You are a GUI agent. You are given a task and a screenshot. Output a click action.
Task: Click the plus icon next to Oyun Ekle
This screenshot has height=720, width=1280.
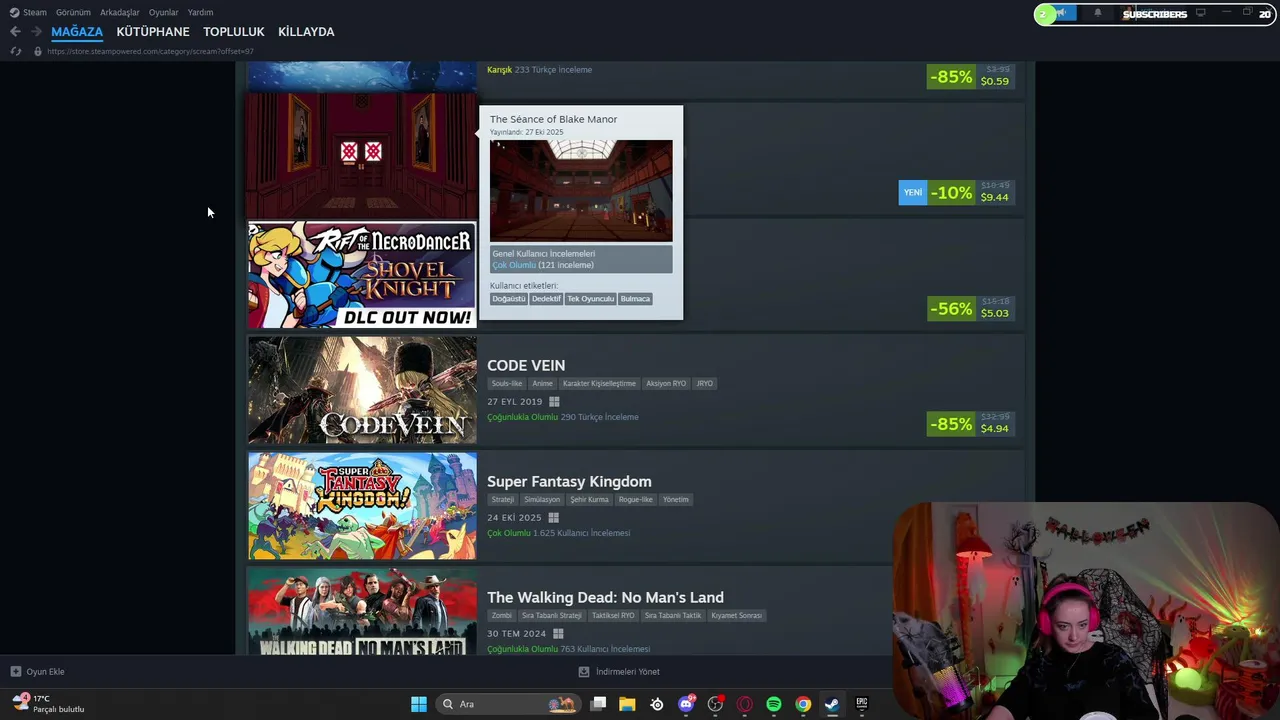click(x=15, y=672)
